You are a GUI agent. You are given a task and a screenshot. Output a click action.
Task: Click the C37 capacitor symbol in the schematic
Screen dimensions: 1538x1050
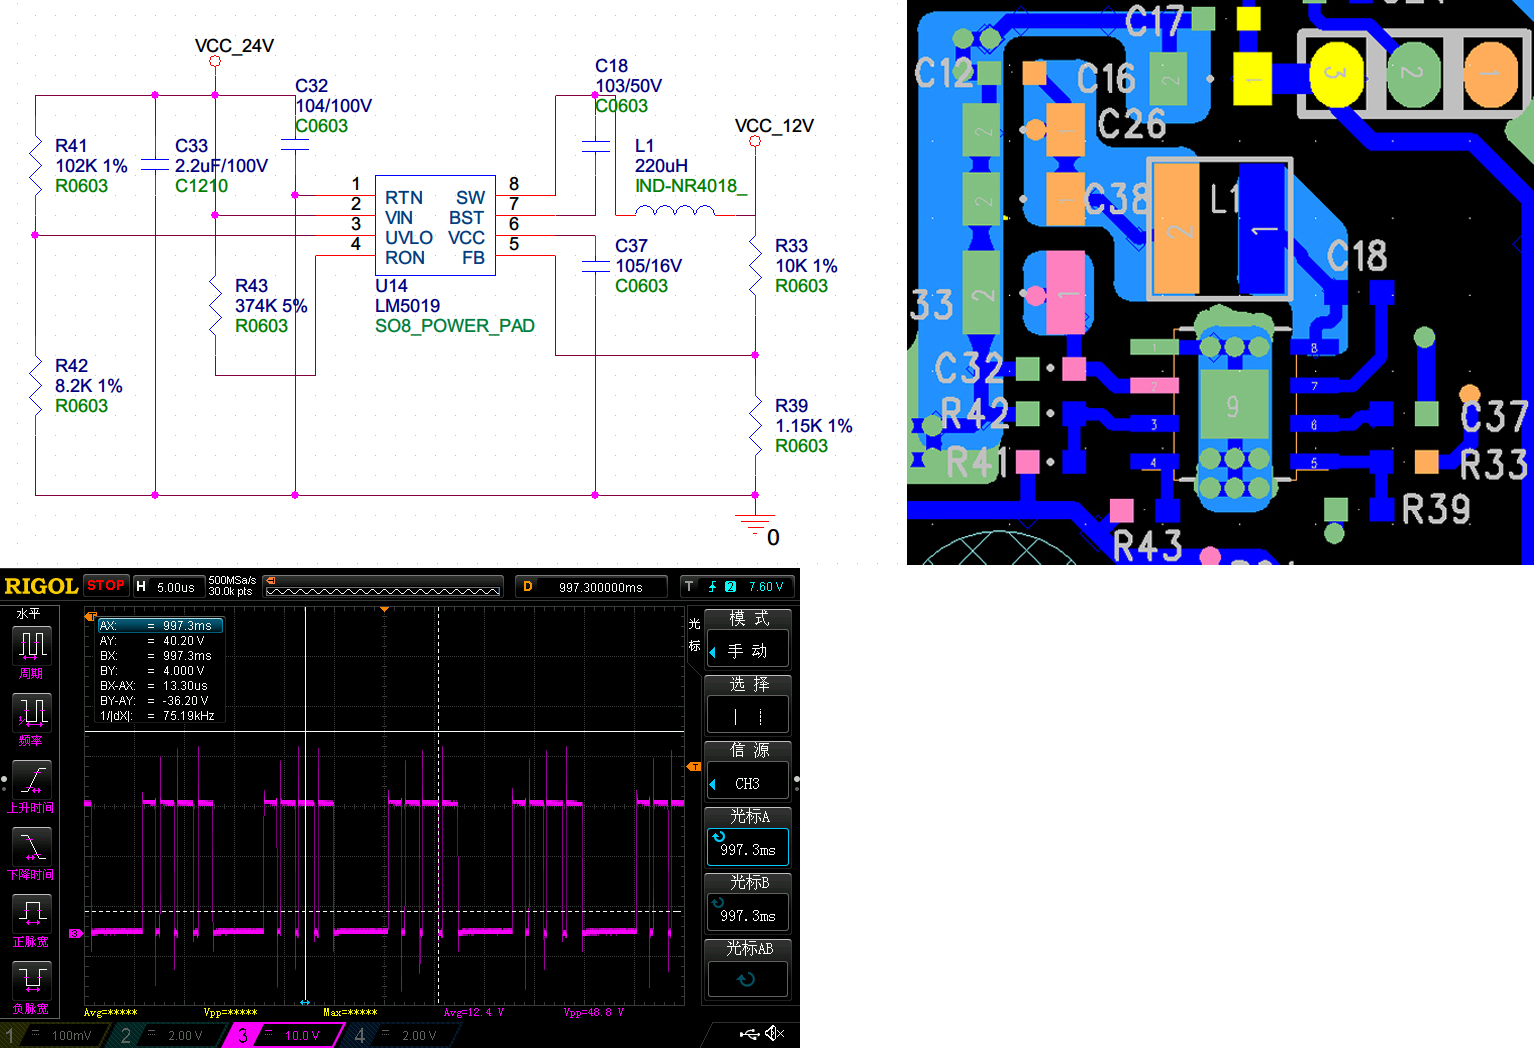click(x=595, y=265)
